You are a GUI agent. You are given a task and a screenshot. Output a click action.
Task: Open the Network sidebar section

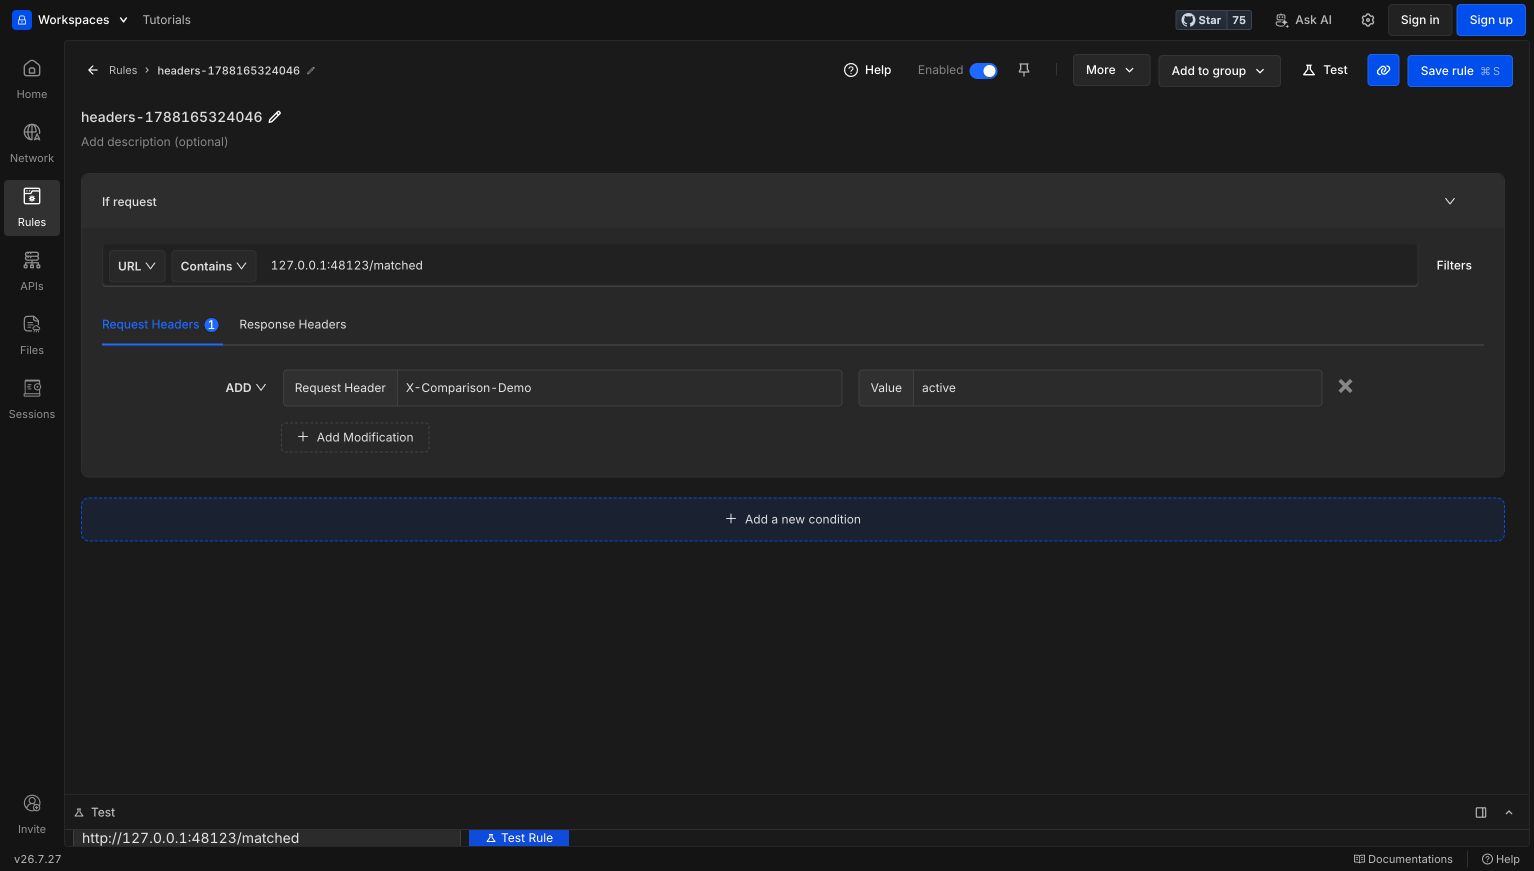pos(32,143)
